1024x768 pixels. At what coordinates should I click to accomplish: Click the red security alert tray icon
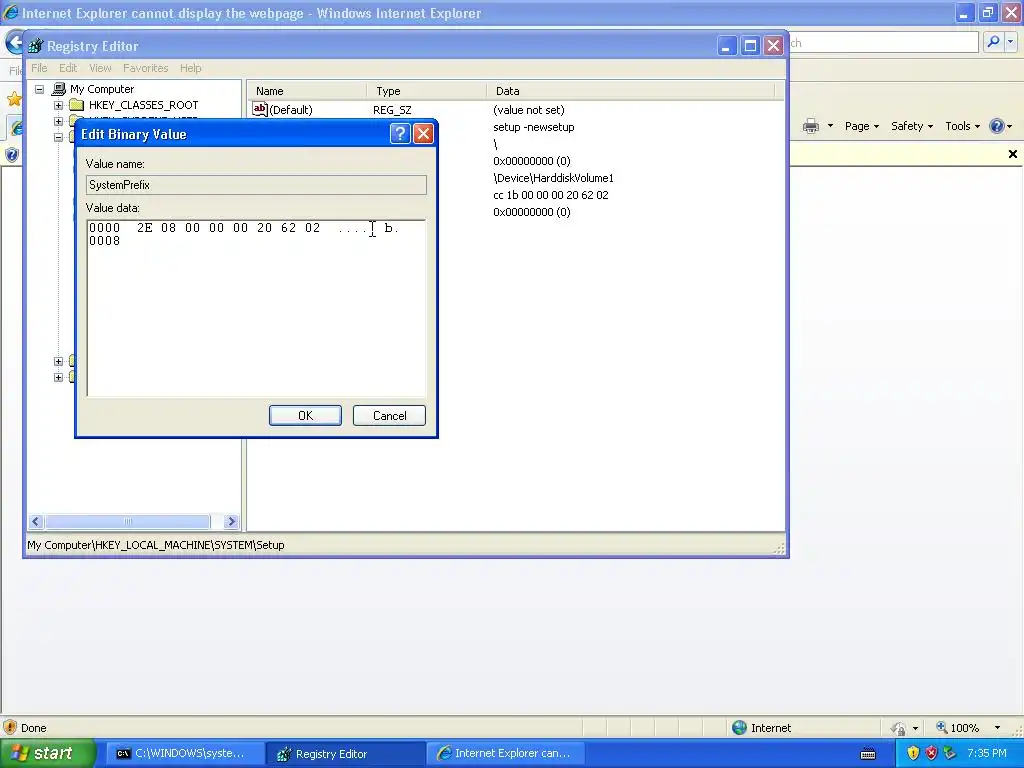tap(931, 754)
